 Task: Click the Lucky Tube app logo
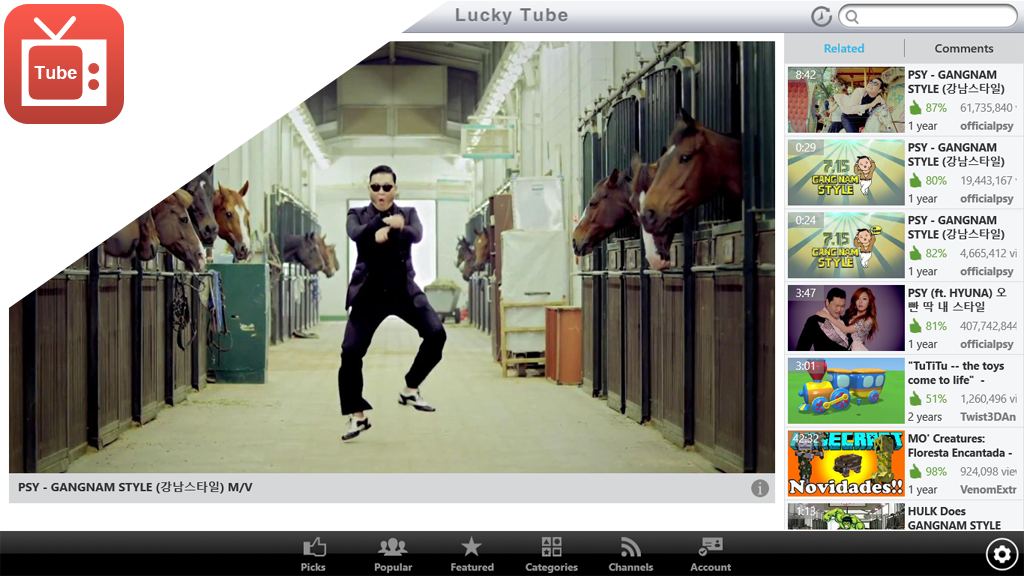(x=64, y=64)
